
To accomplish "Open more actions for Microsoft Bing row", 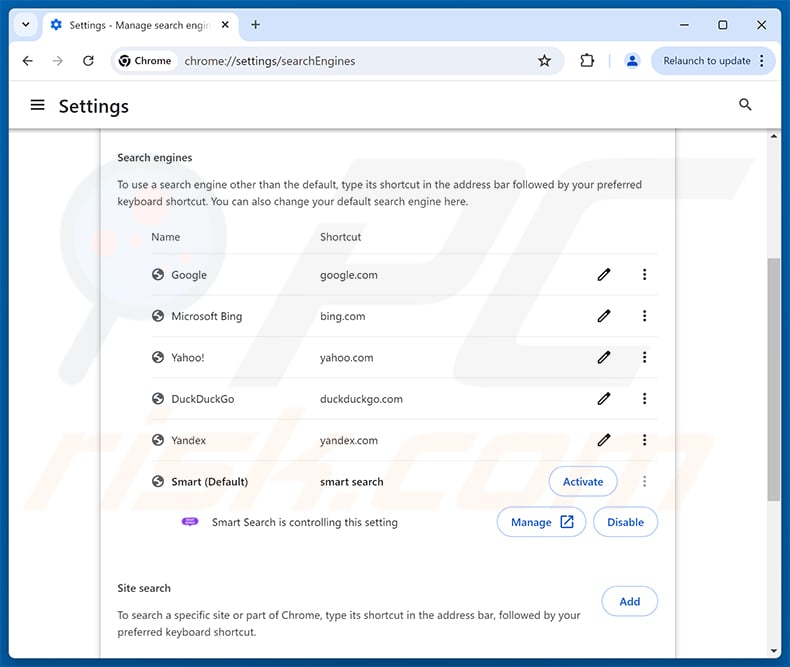I will coord(644,316).
